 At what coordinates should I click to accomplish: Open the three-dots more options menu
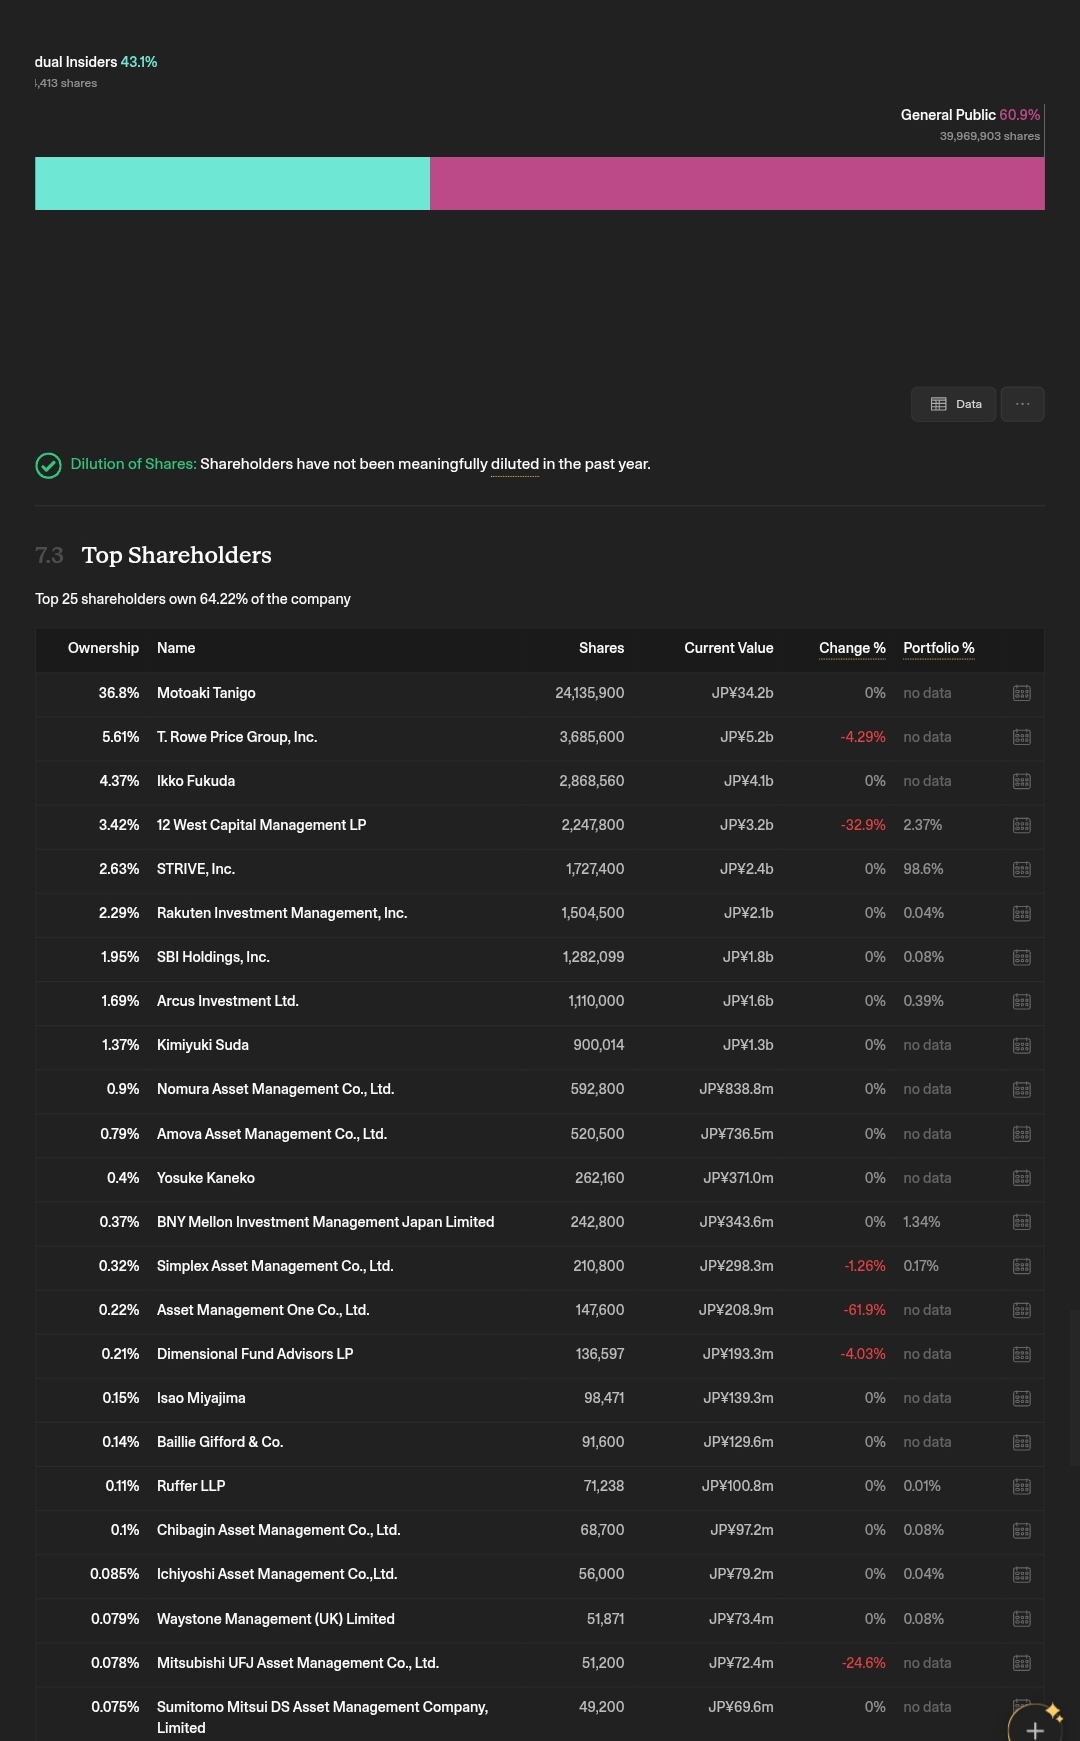[x=1022, y=404]
